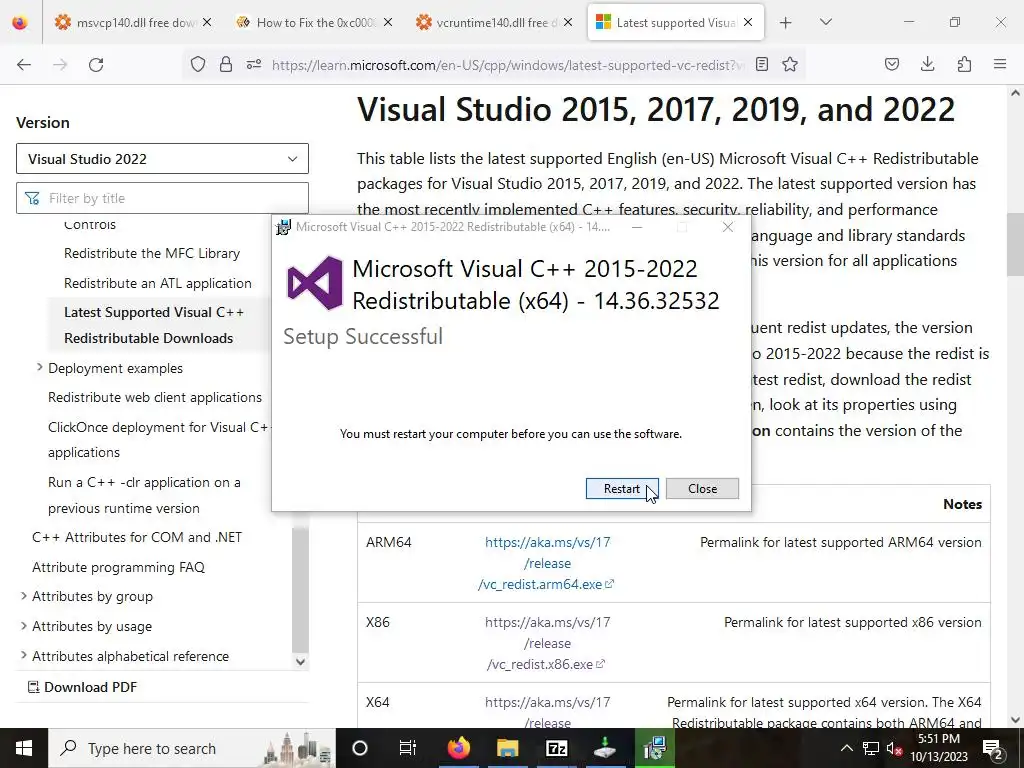Viewport: 1024px width, 768px height.
Task: Open Redistribute an ATL application page
Action: 157,283
